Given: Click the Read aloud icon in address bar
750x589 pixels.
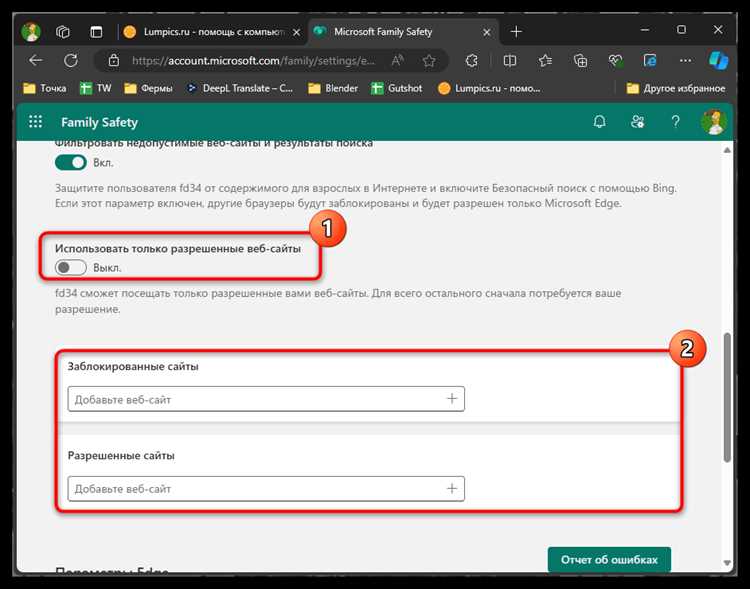Looking at the screenshot, I should coord(397,60).
